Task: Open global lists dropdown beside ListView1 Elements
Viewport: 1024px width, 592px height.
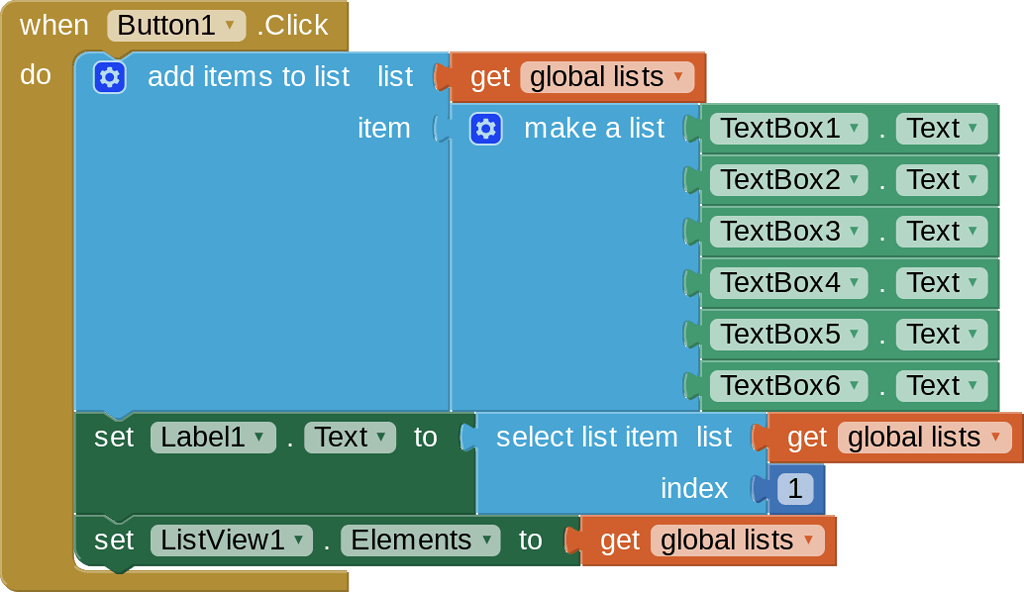Action: click(737, 541)
